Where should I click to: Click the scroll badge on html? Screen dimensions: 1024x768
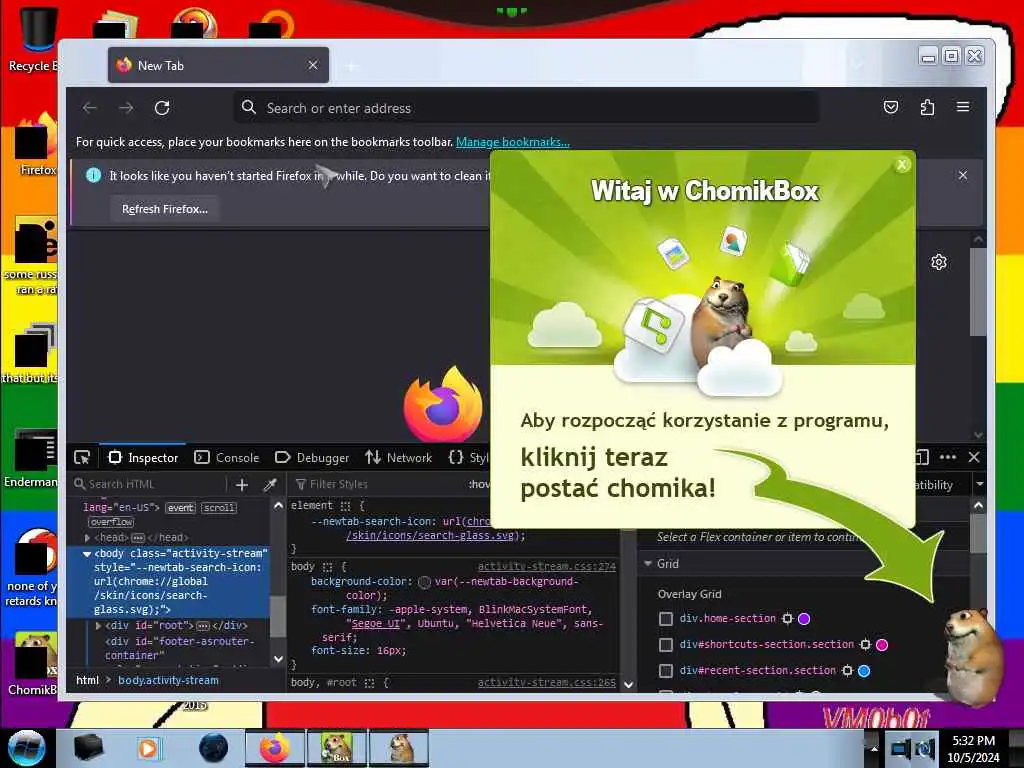point(218,508)
